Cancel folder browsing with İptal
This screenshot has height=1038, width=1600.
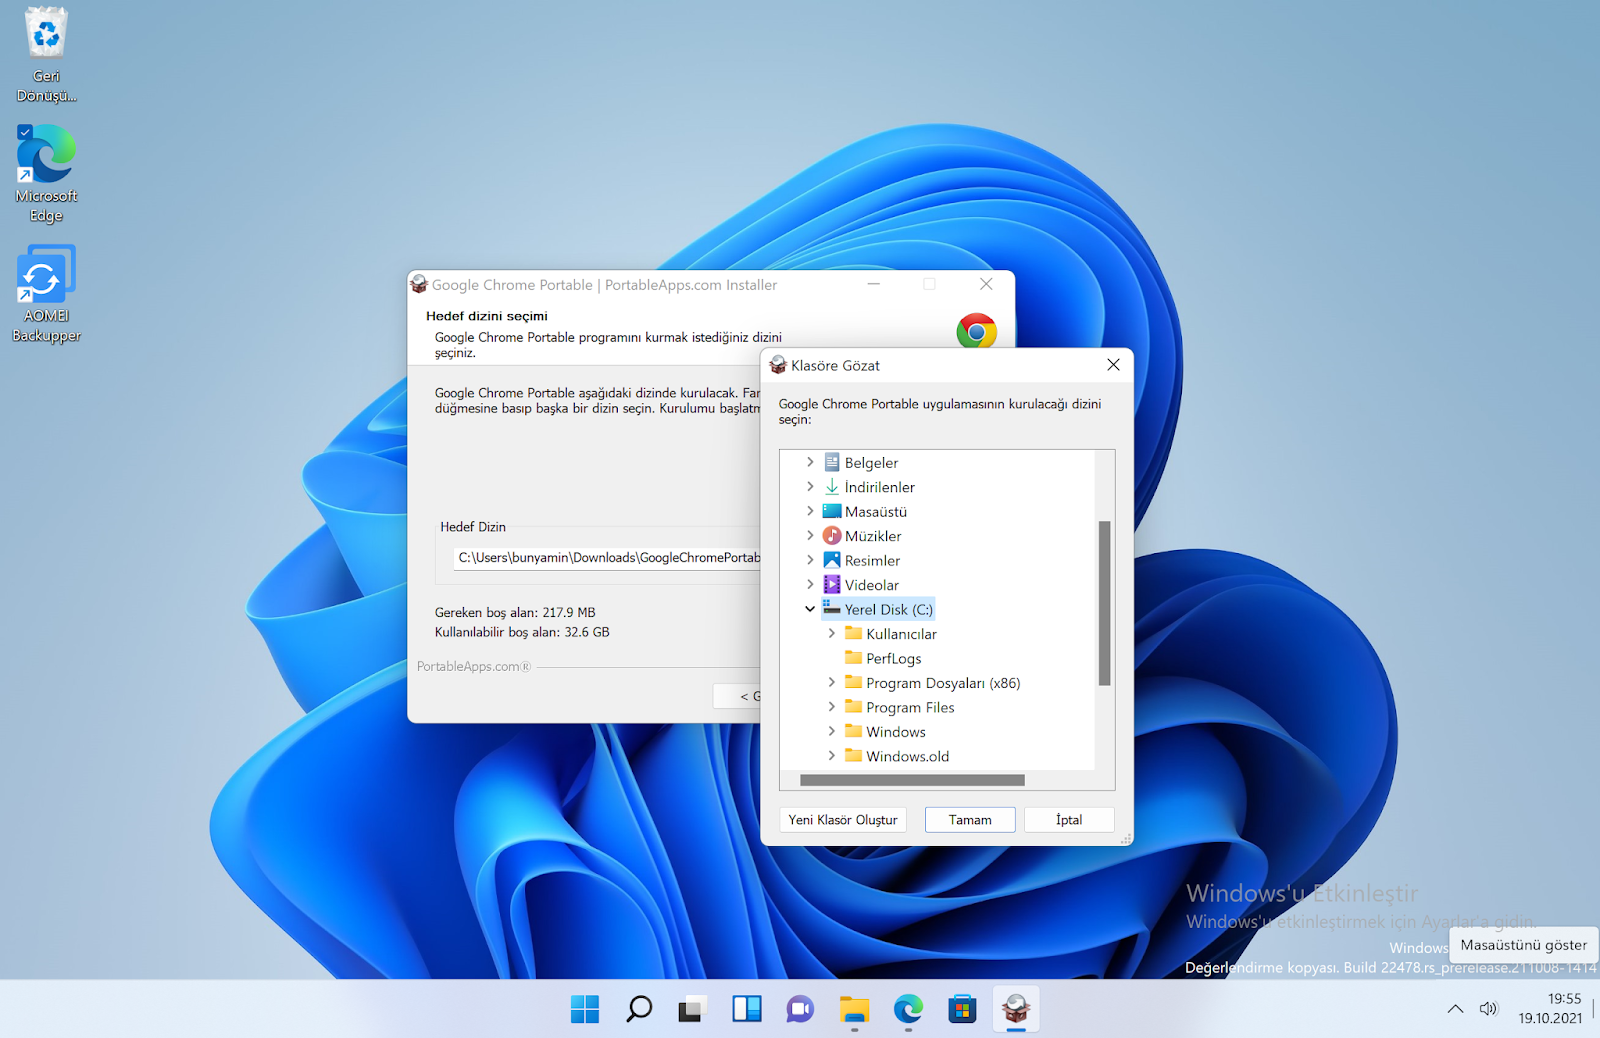pos(1069,820)
